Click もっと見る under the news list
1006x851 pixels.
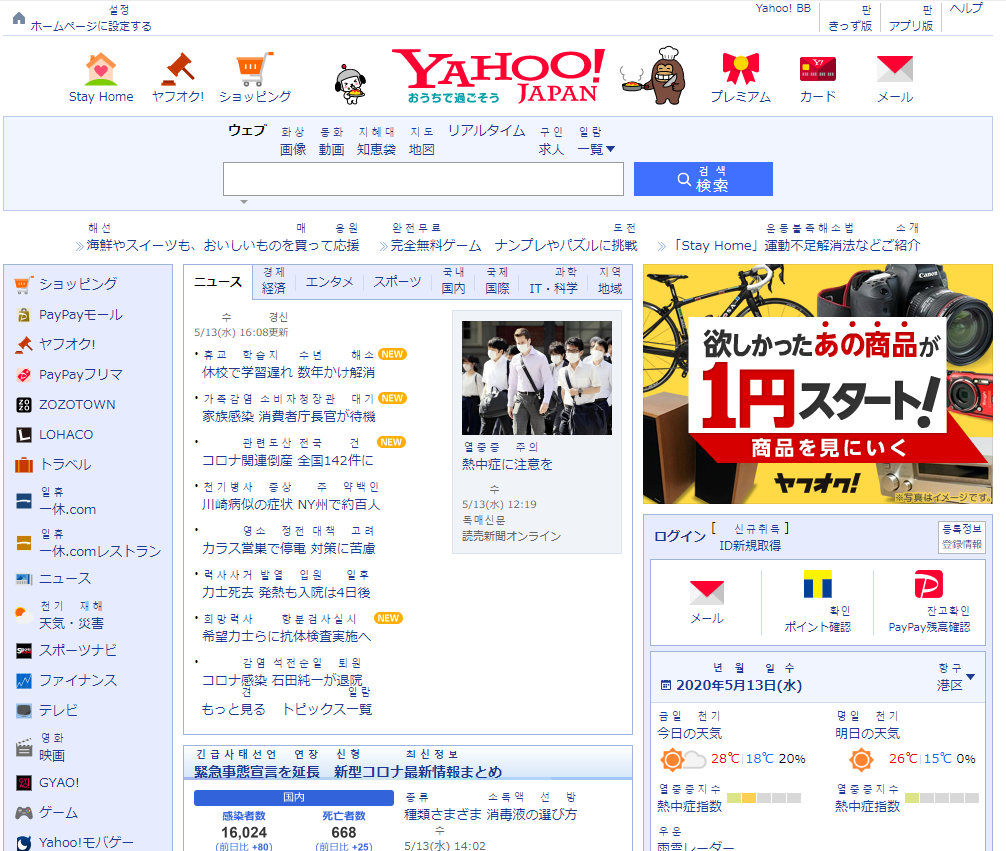point(233,709)
